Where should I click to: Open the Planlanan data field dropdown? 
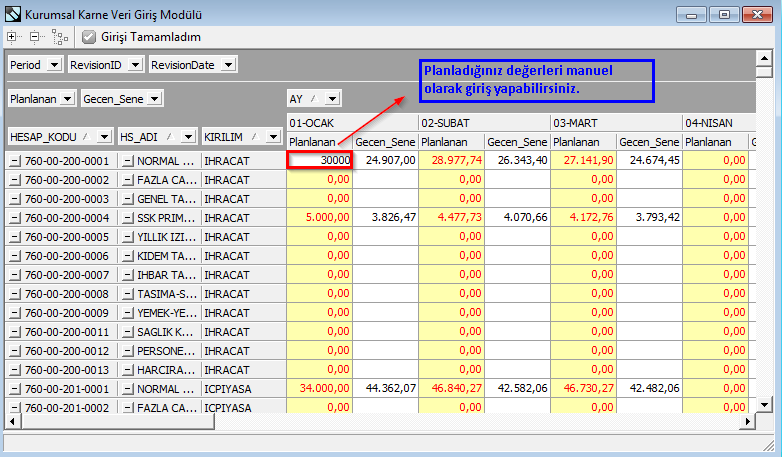pyautogui.click(x=67, y=99)
